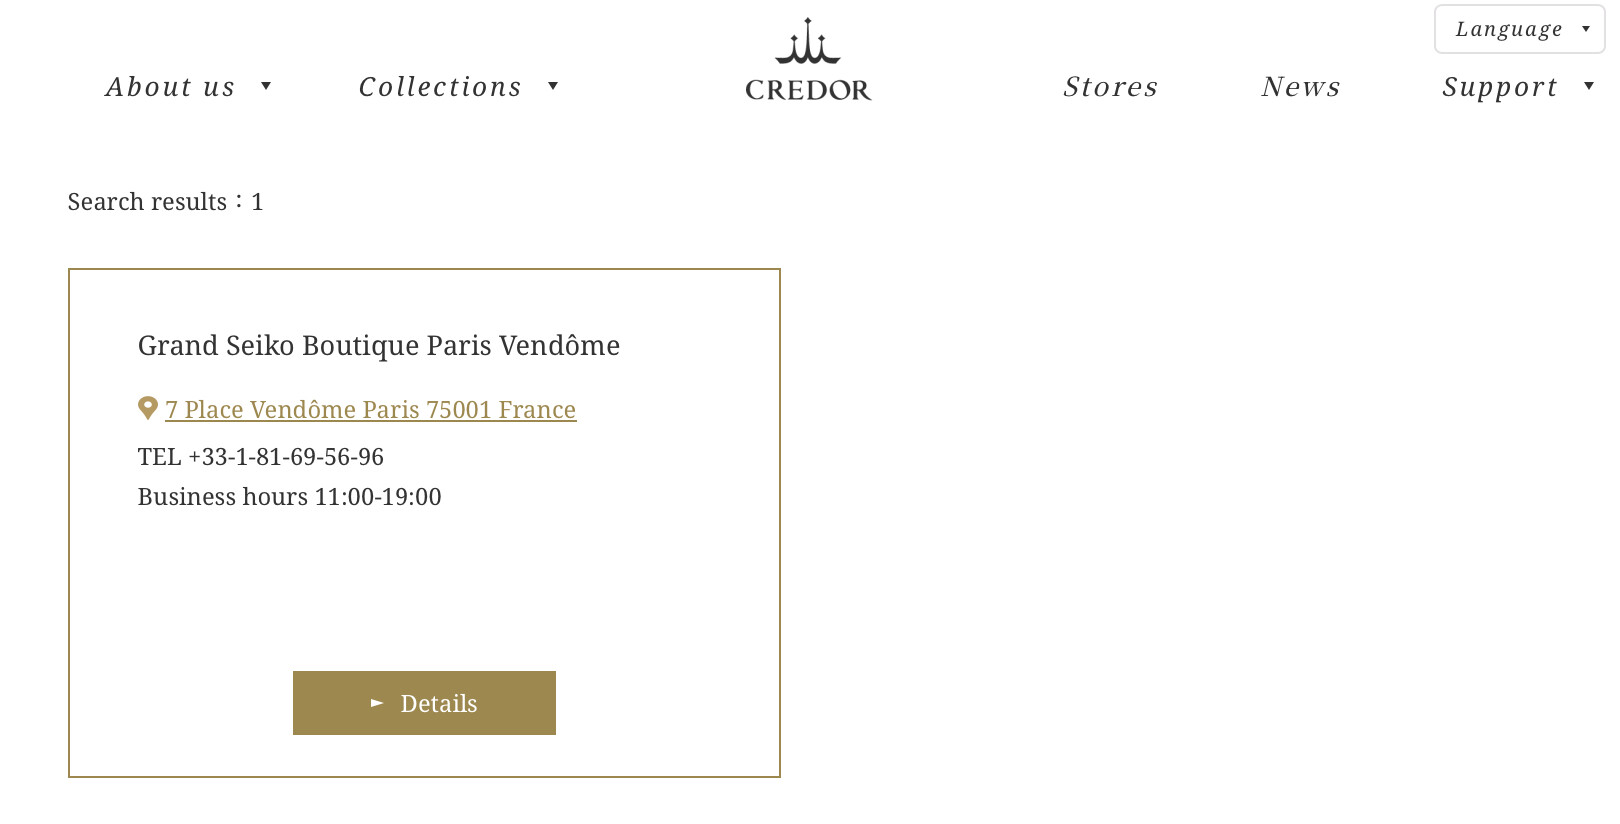
Task: Open the About us menu label
Action: coord(170,87)
